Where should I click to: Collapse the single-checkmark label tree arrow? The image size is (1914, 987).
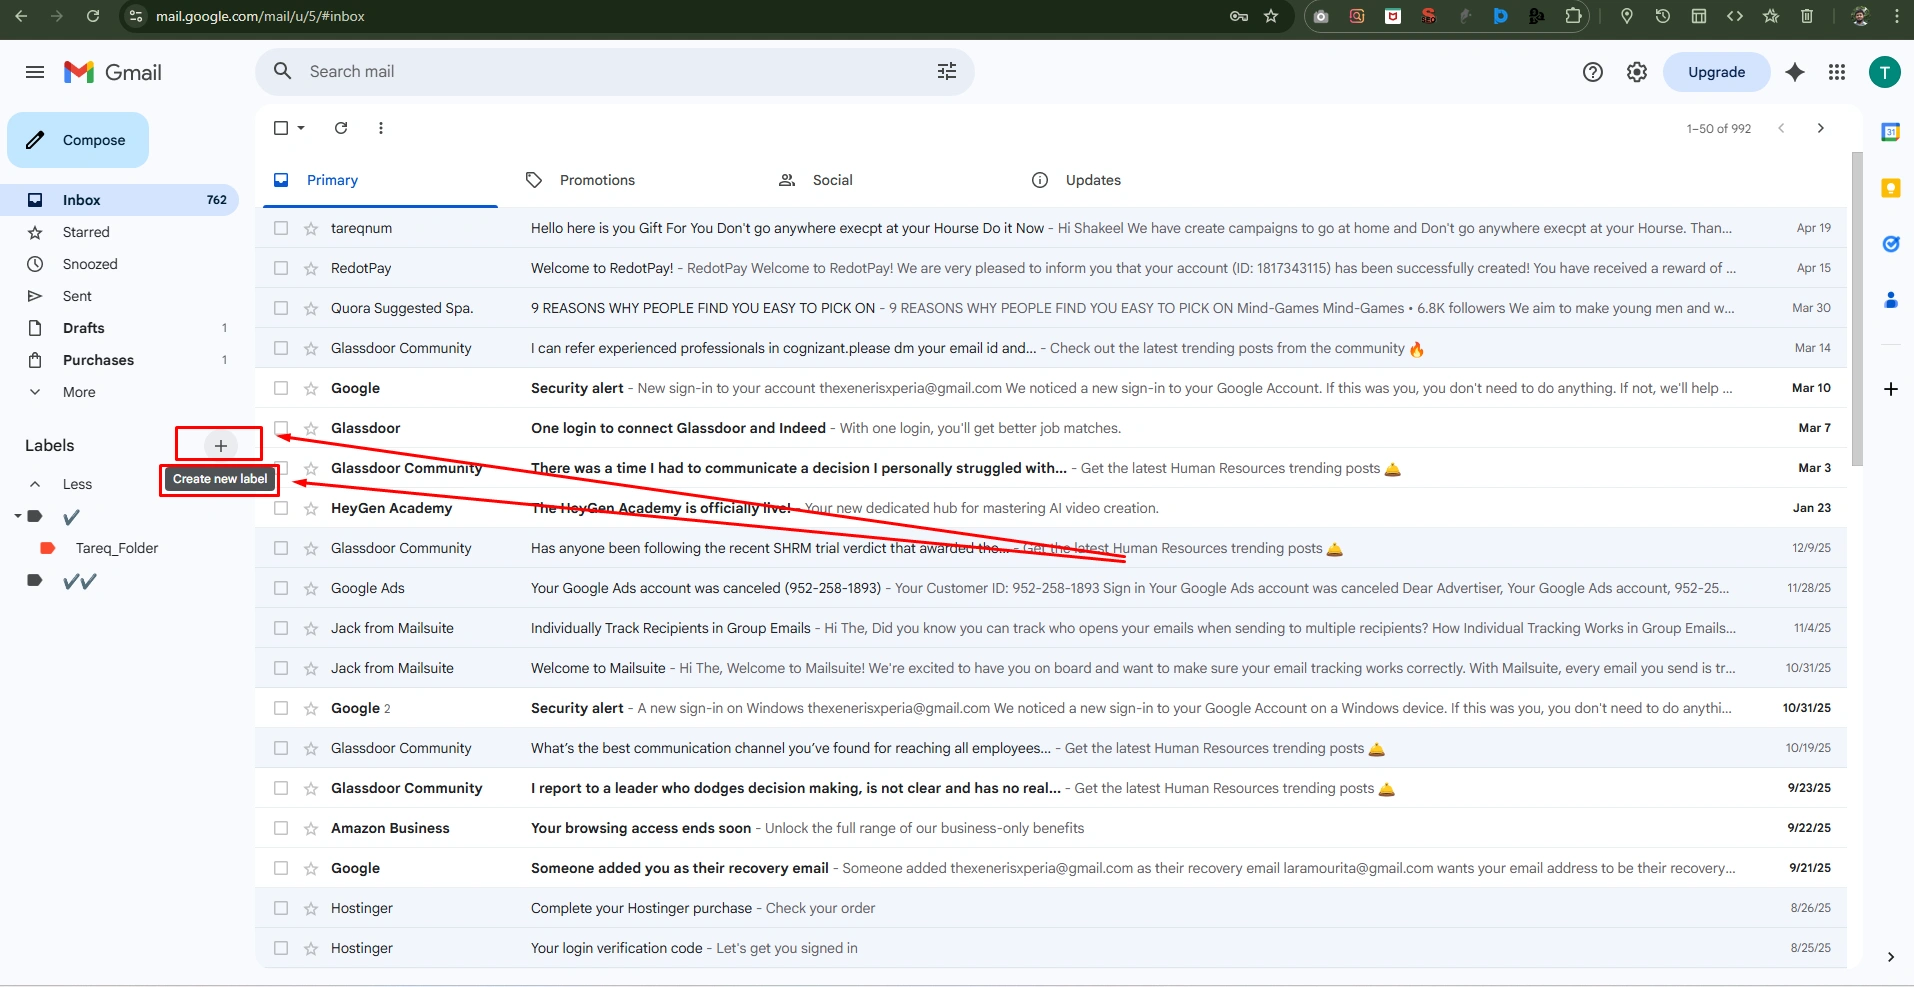coord(18,516)
